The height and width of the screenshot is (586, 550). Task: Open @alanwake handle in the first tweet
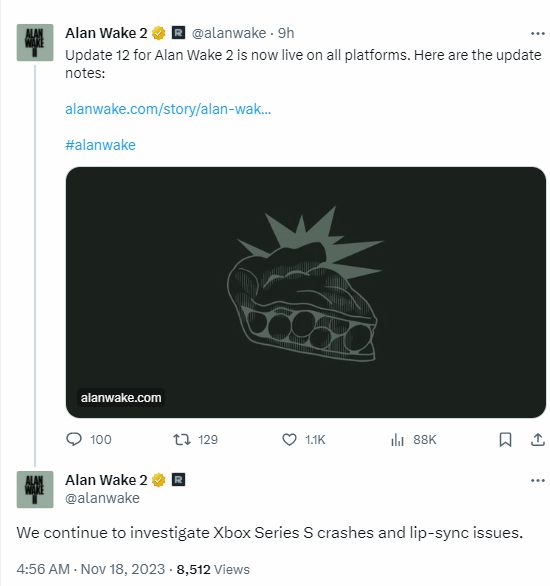pos(229,33)
